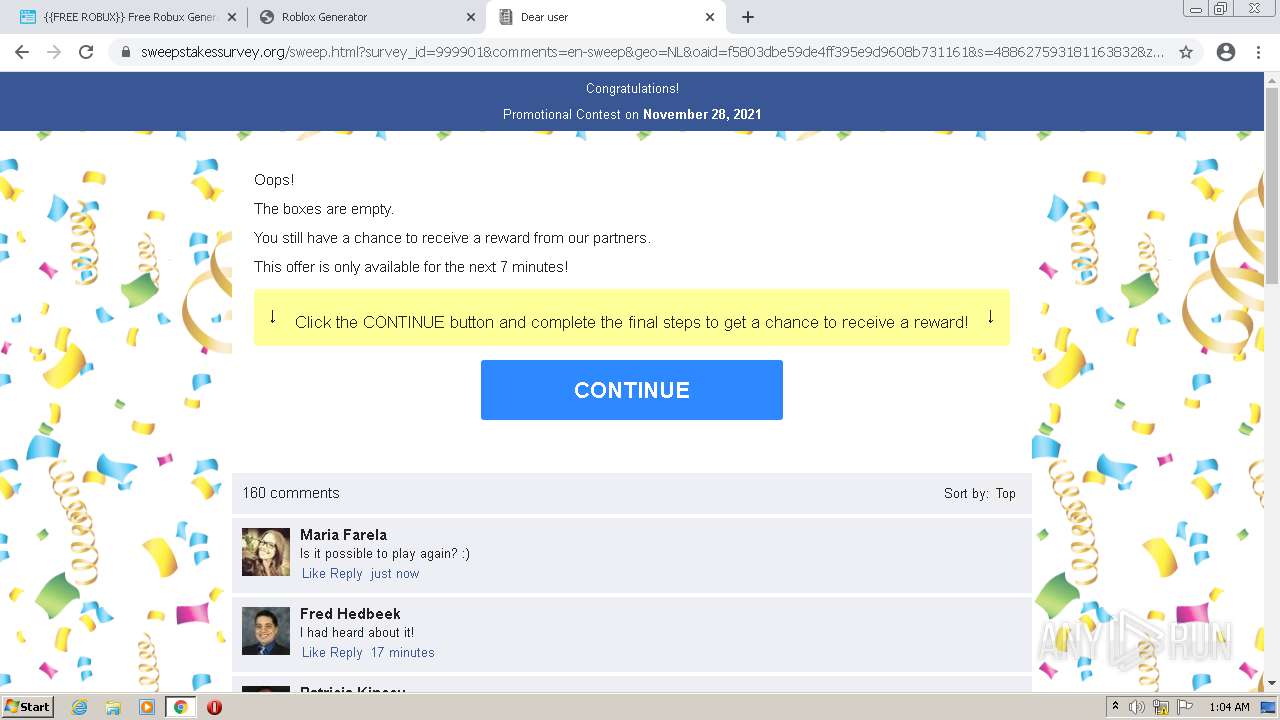Reload the current page

[86, 52]
